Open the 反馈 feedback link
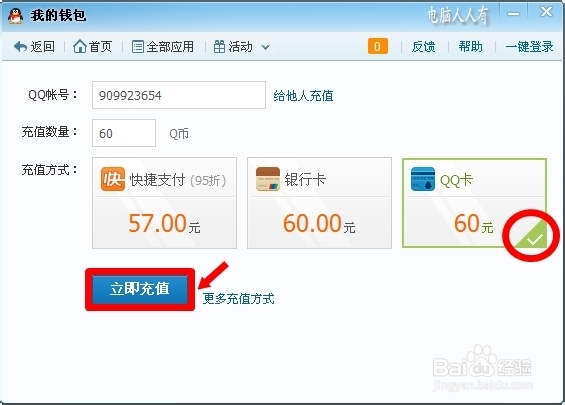This screenshot has height=405, width=565. (423, 47)
